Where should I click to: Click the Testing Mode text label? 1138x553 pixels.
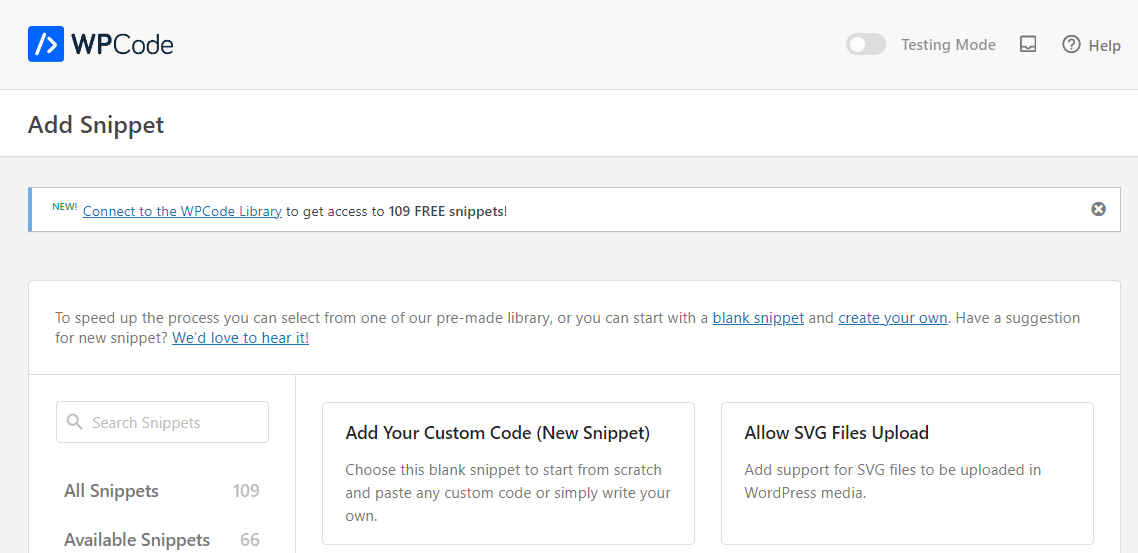[x=948, y=45]
